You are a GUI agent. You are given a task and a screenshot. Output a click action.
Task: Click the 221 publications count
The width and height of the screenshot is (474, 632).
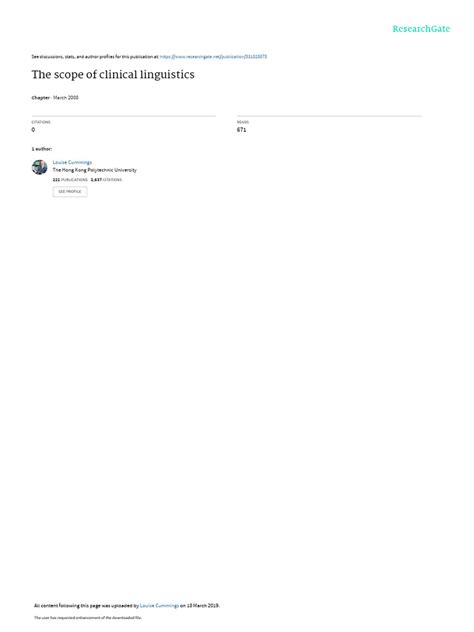(70, 180)
